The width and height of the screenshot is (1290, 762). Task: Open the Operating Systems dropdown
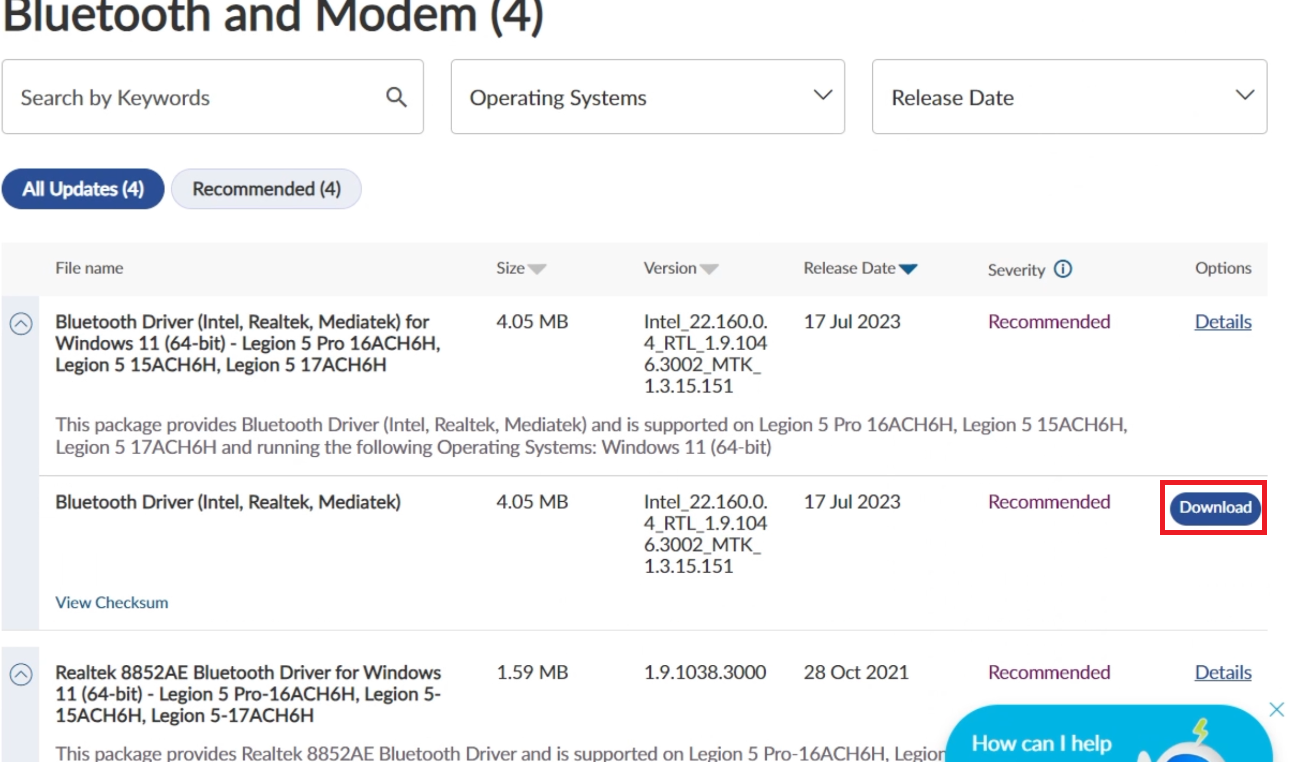648,97
